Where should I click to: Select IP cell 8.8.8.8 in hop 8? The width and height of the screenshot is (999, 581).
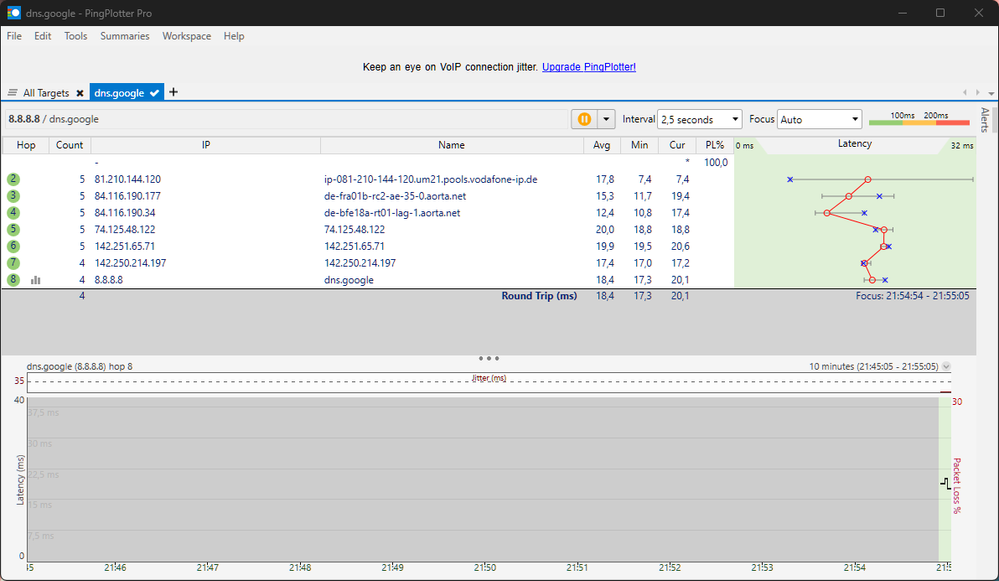109,280
